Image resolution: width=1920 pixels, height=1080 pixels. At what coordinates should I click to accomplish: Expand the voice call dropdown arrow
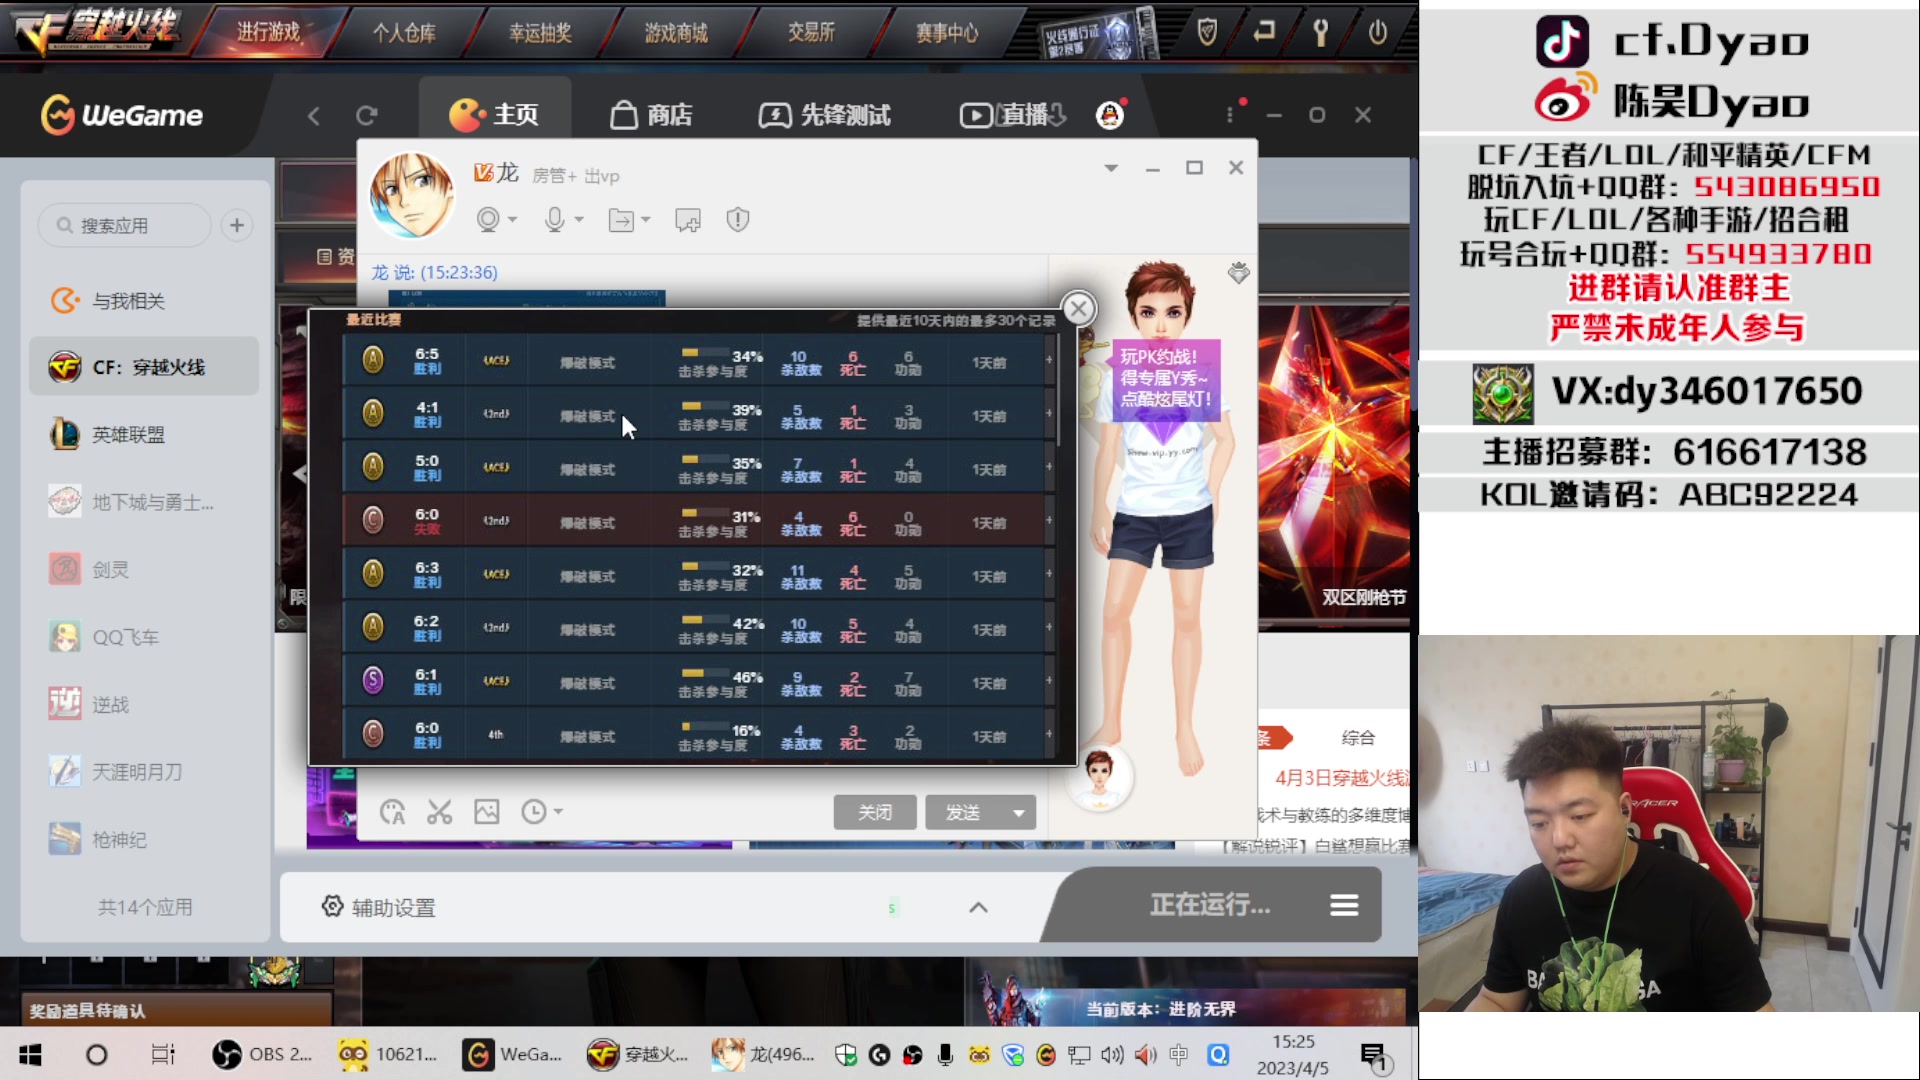[x=579, y=220]
